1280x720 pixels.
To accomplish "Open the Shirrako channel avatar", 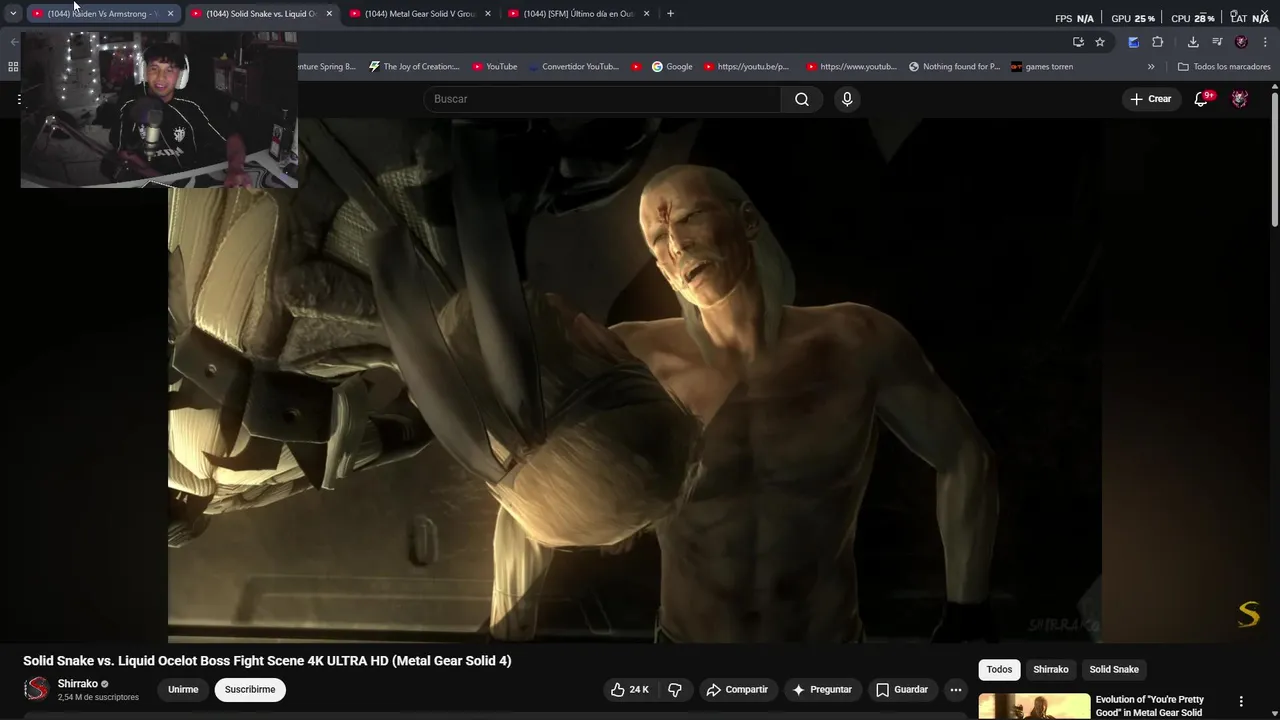I will pyautogui.click(x=36, y=689).
